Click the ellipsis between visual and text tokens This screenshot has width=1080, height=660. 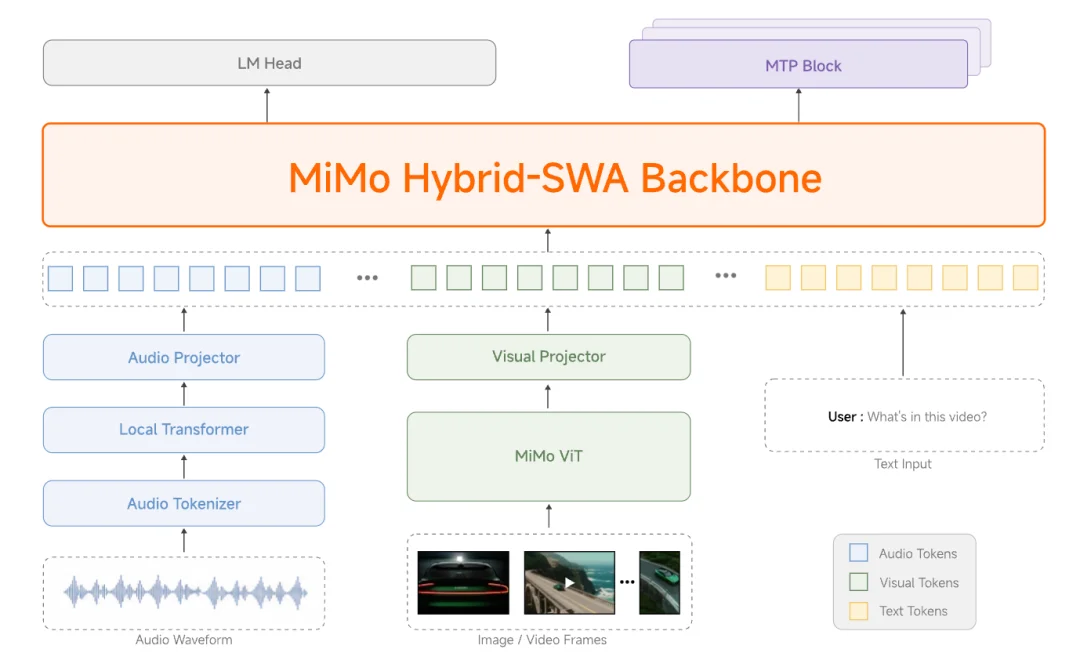point(725,277)
